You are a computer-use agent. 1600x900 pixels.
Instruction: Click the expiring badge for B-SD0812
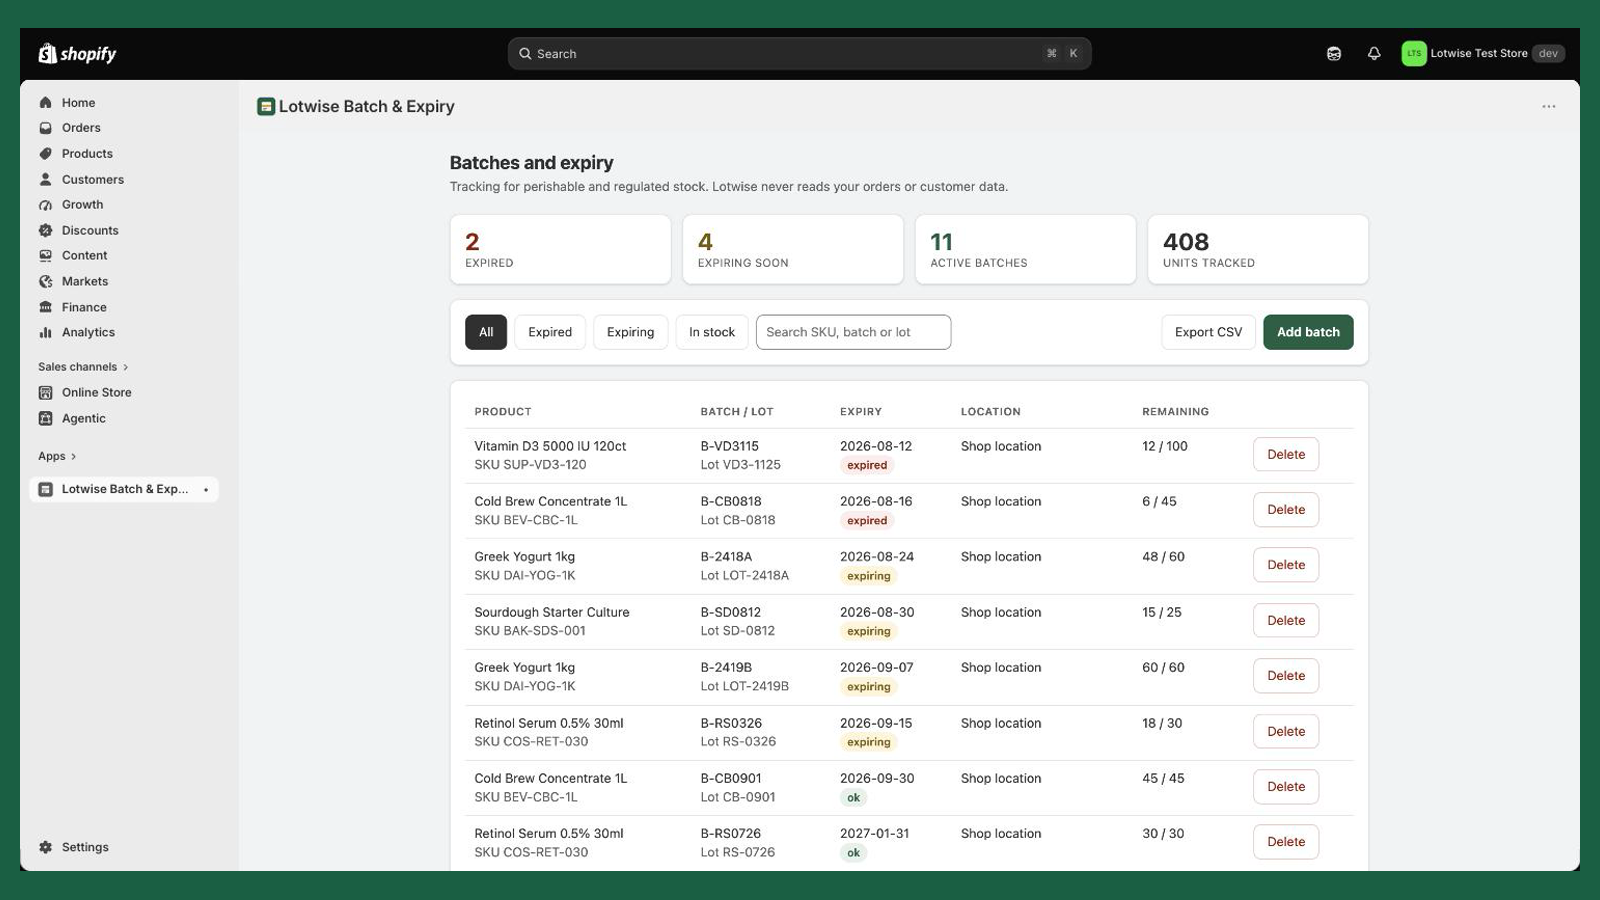click(868, 632)
